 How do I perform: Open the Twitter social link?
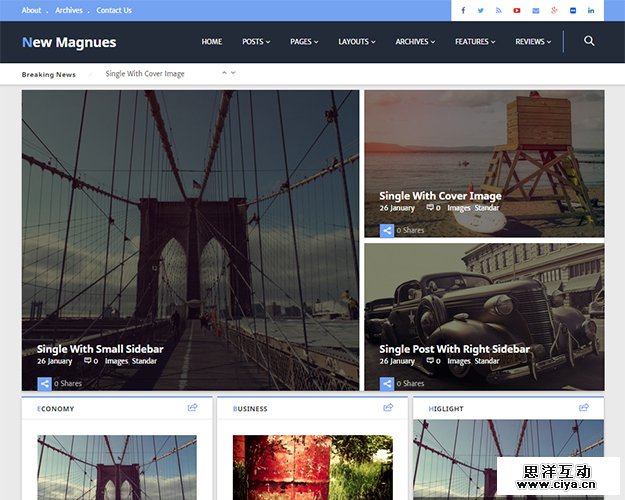click(x=480, y=10)
